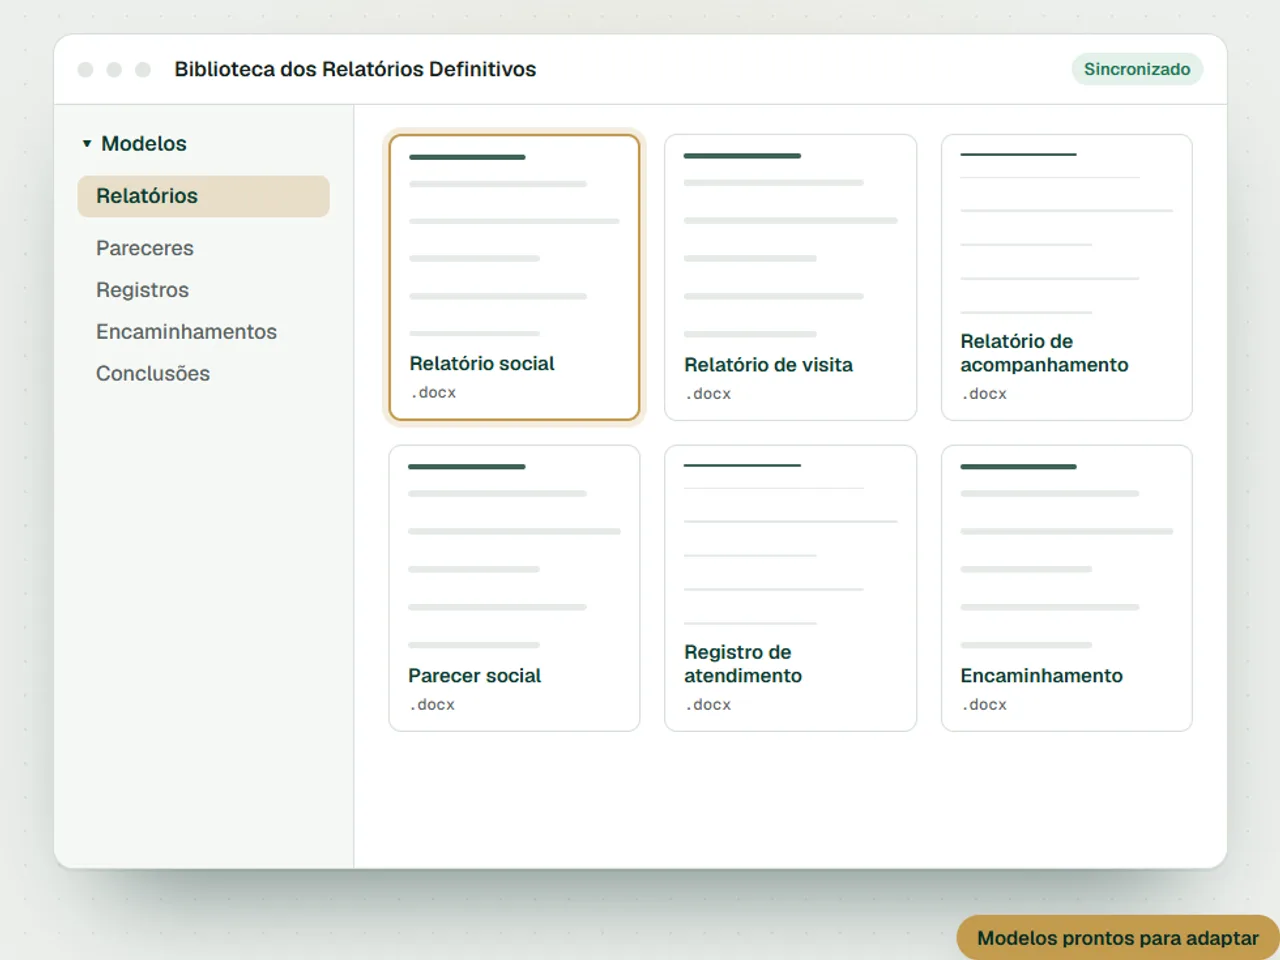This screenshot has height=960, width=1280.
Task: Click the Sincronizado status badge
Action: point(1137,69)
